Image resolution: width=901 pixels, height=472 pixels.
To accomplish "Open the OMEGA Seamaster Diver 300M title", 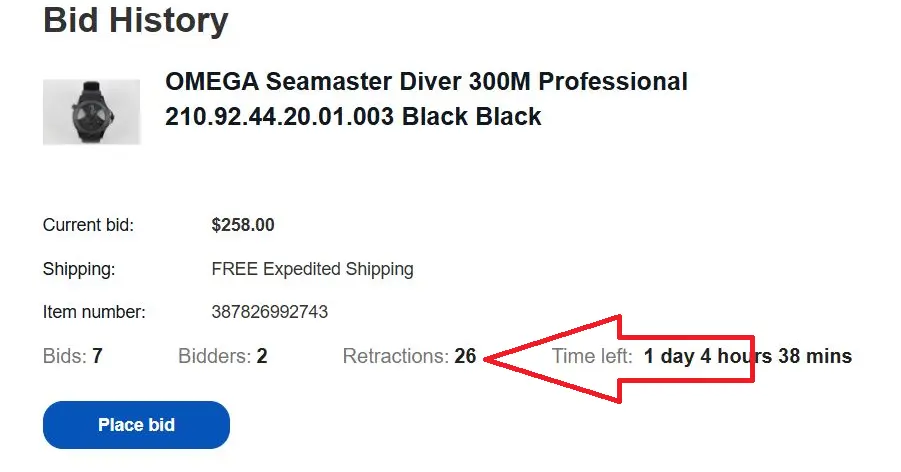I will coord(426,82).
